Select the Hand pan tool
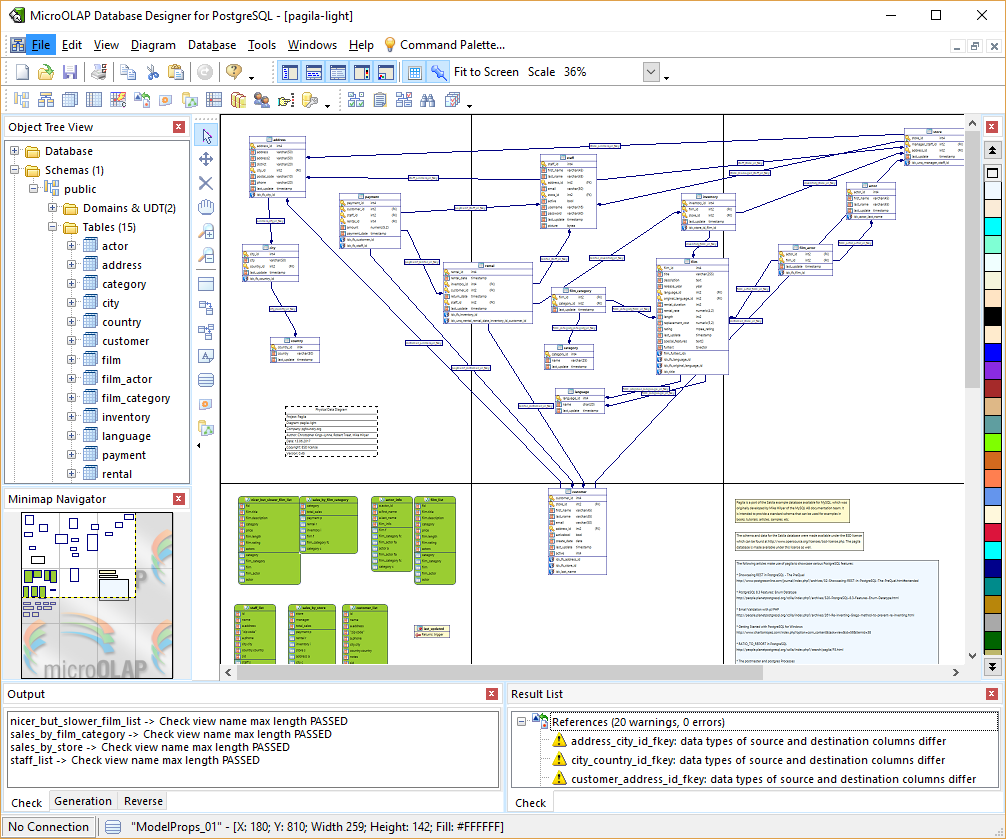This screenshot has width=1006, height=839. pos(206,207)
